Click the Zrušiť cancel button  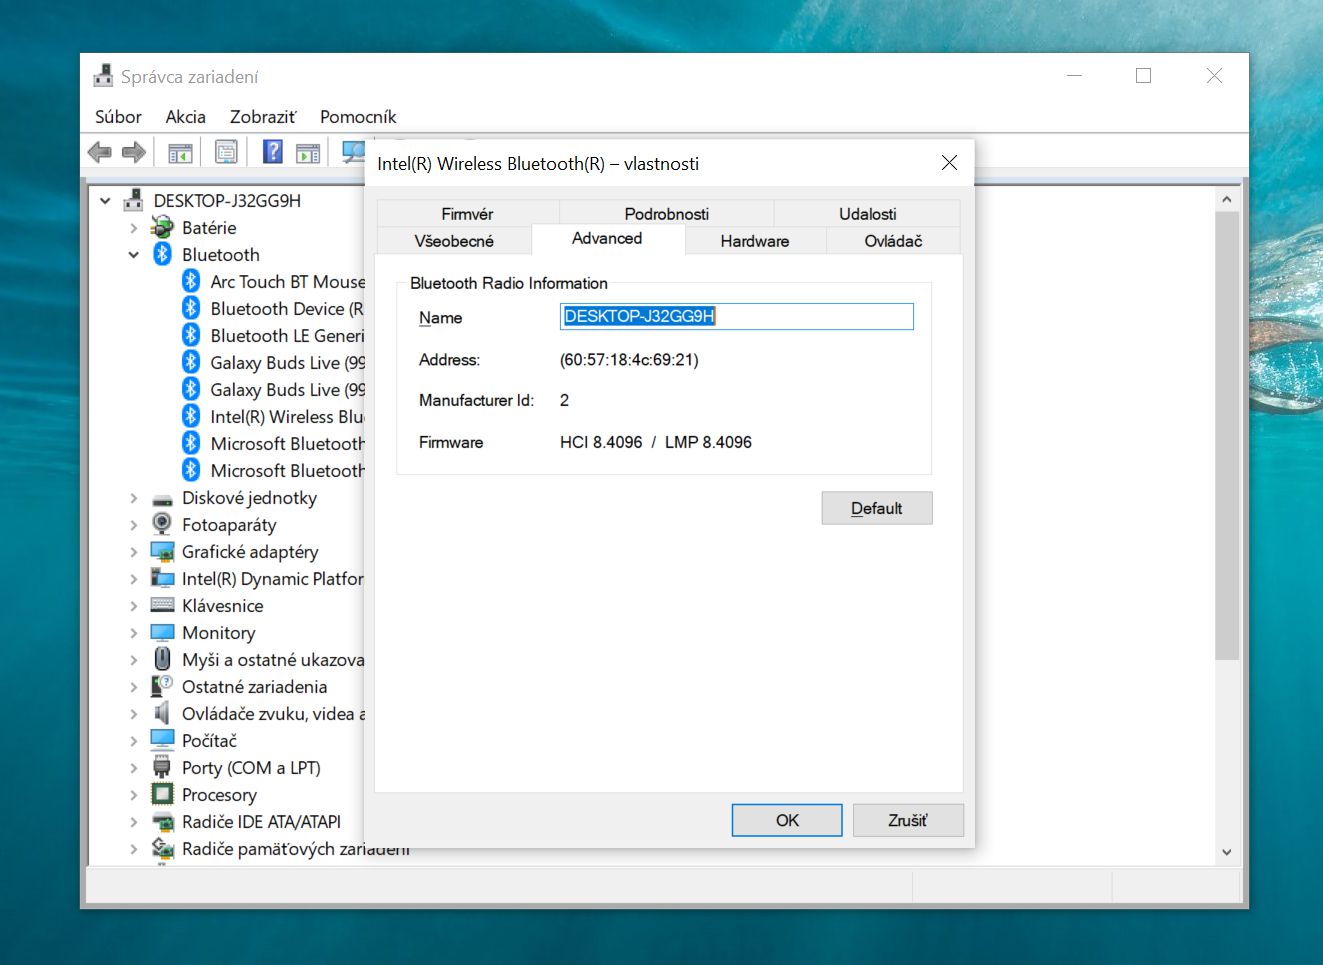point(908,820)
